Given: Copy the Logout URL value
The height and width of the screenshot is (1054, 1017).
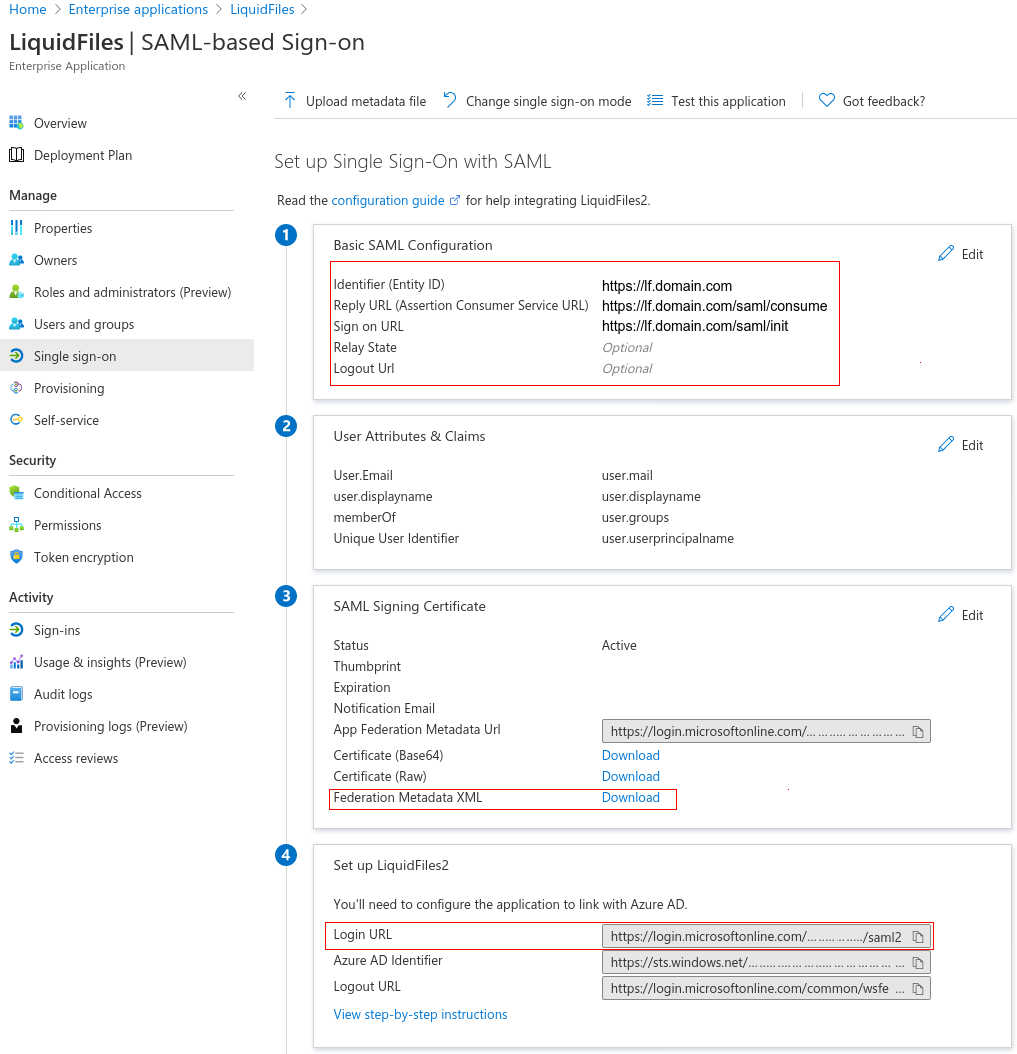Looking at the screenshot, I should point(918,989).
